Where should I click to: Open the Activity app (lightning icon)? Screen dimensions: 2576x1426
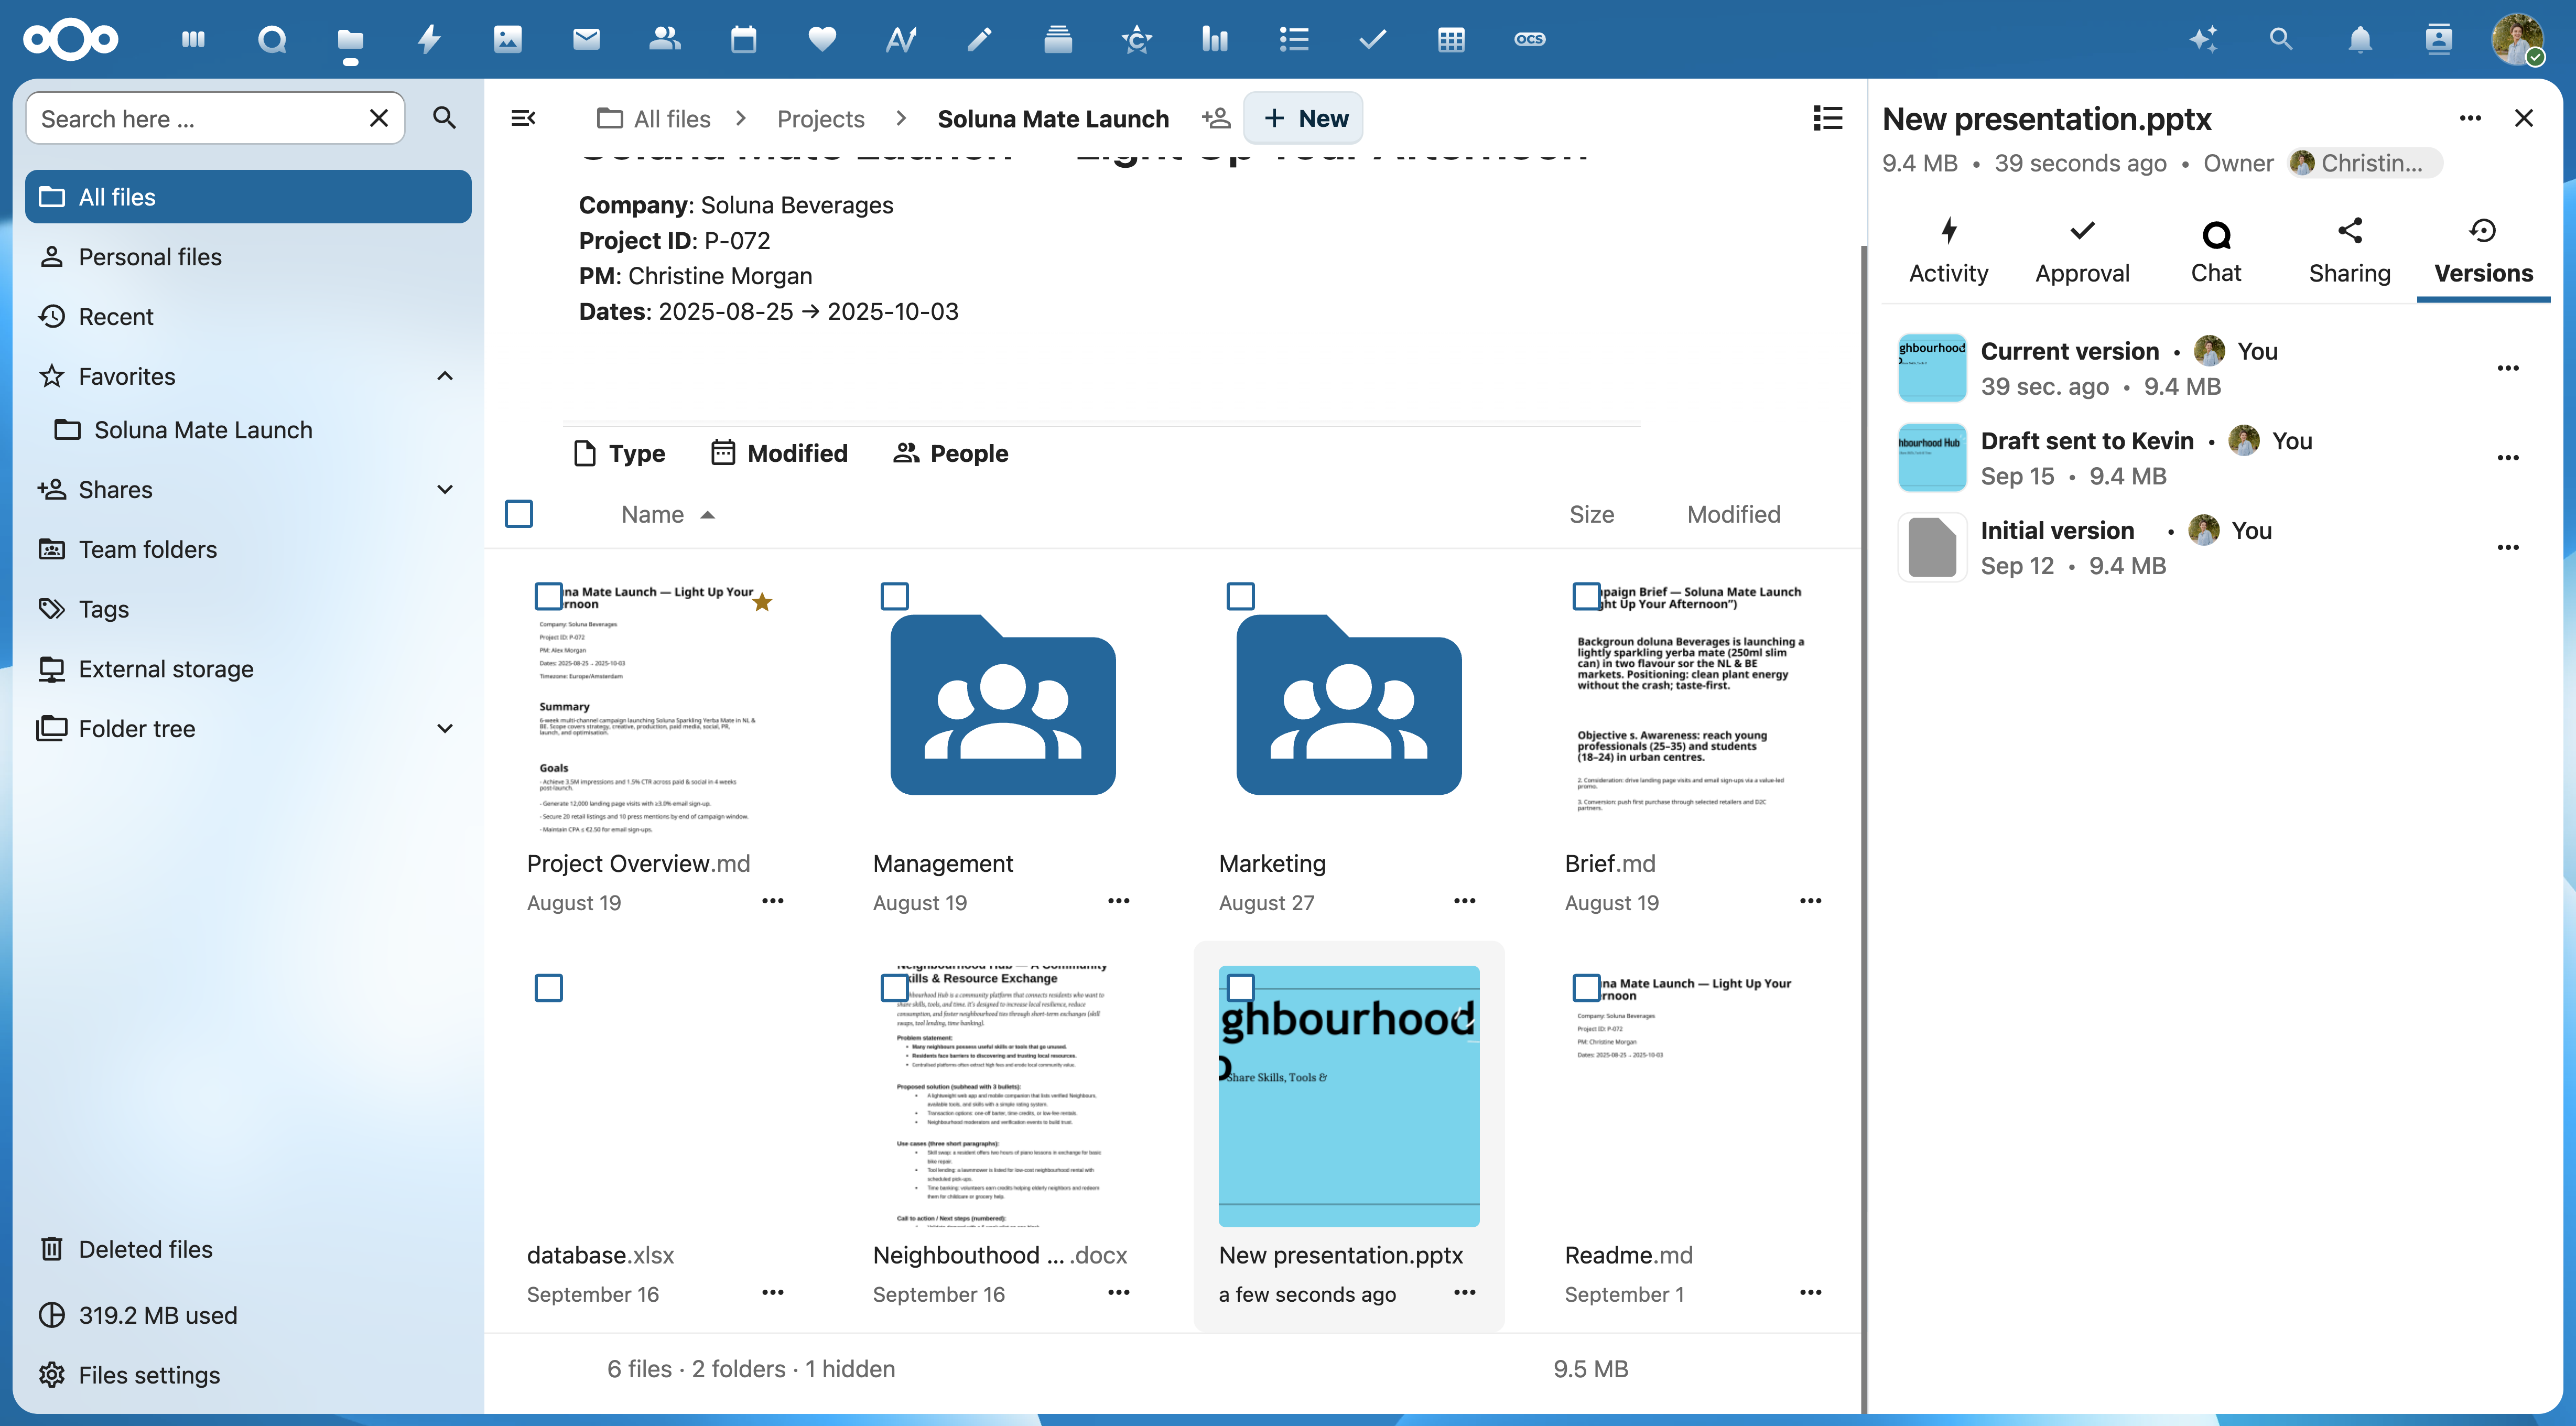tap(429, 39)
